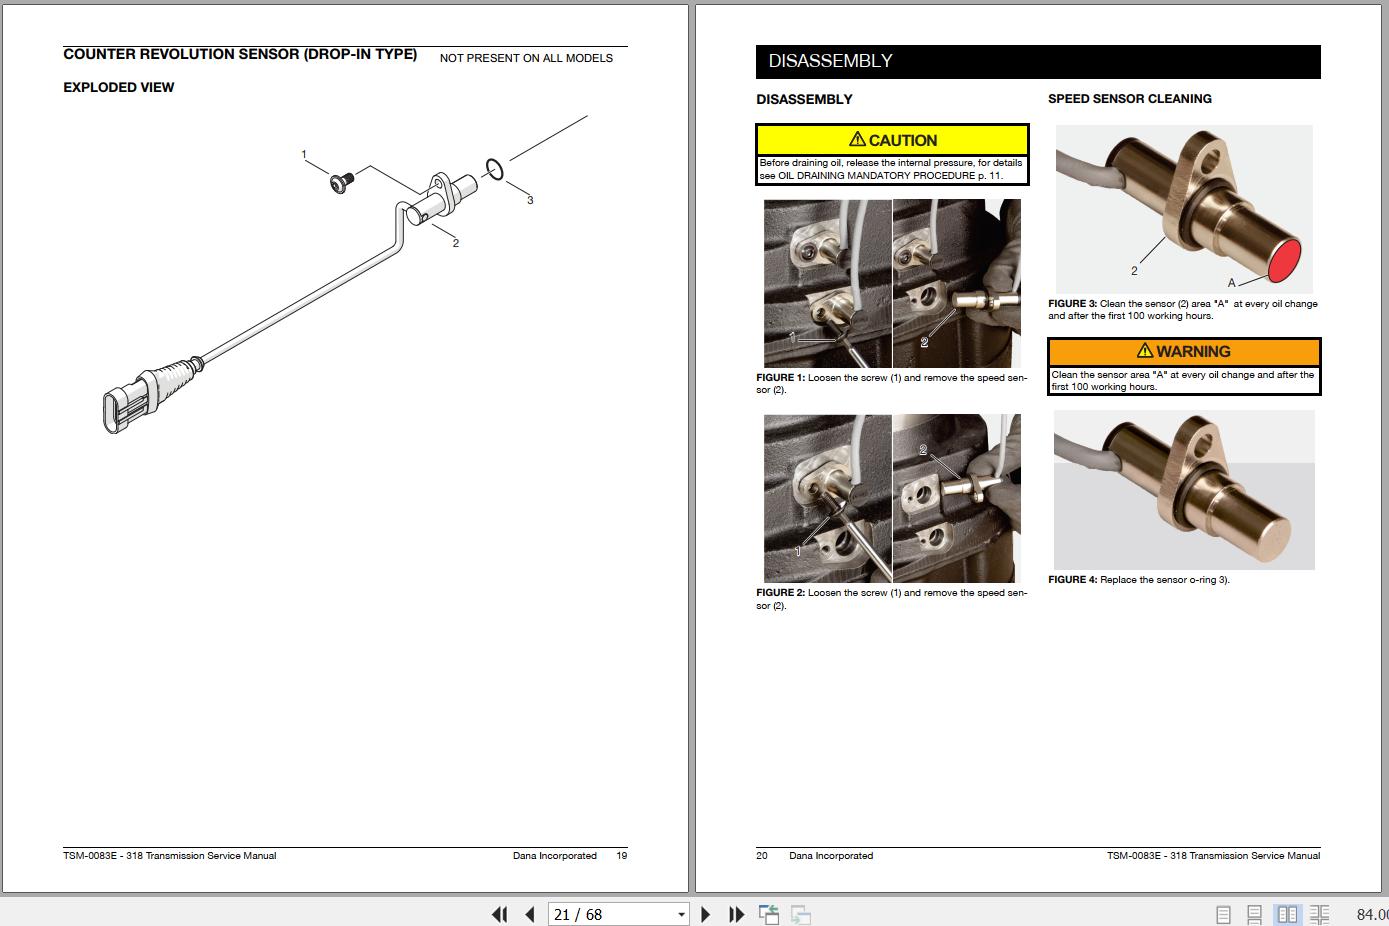The height and width of the screenshot is (926, 1389).
Task: Click the bold 'DISASSEMBLY' subheading below the banner
Action: click(805, 100)
